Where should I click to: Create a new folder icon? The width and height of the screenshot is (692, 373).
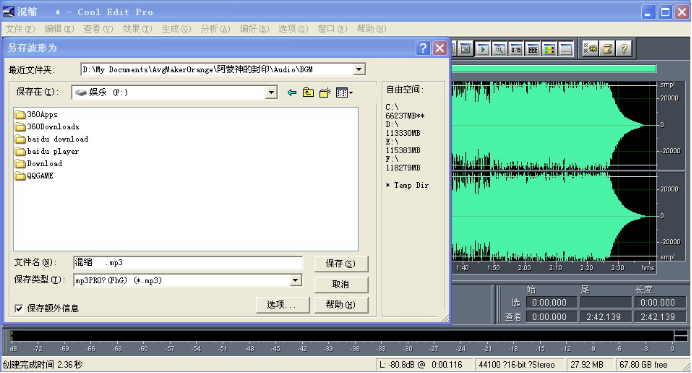[325, 93]
